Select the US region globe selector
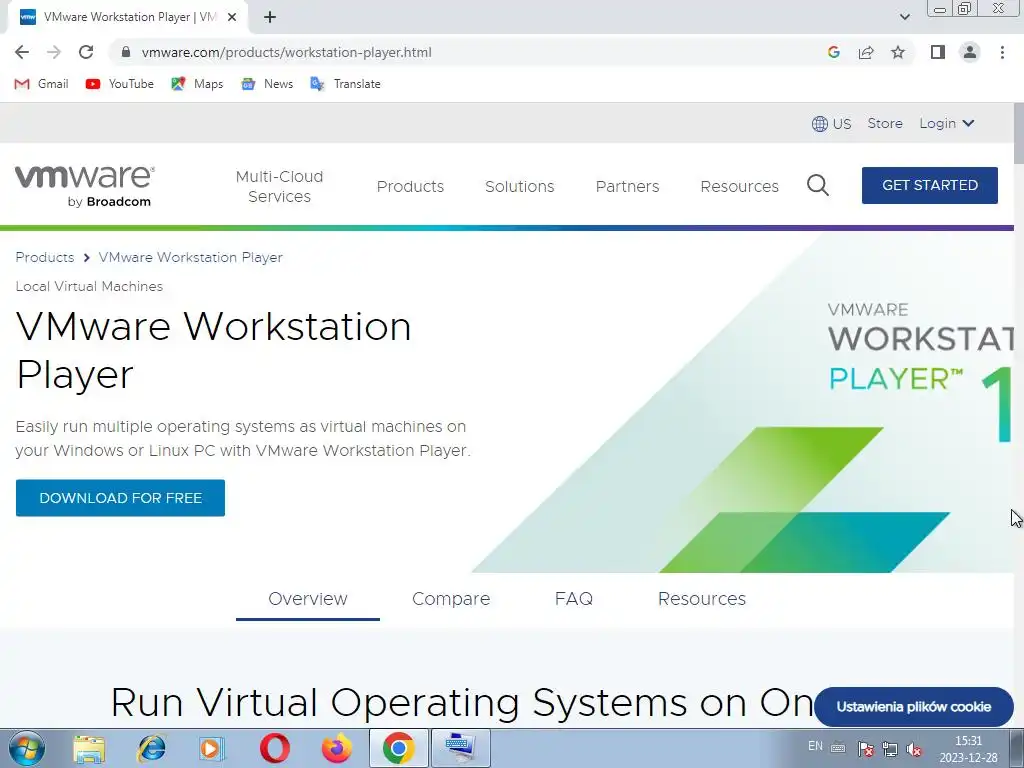The image size is (1024, 768). (x=831, y=123)
